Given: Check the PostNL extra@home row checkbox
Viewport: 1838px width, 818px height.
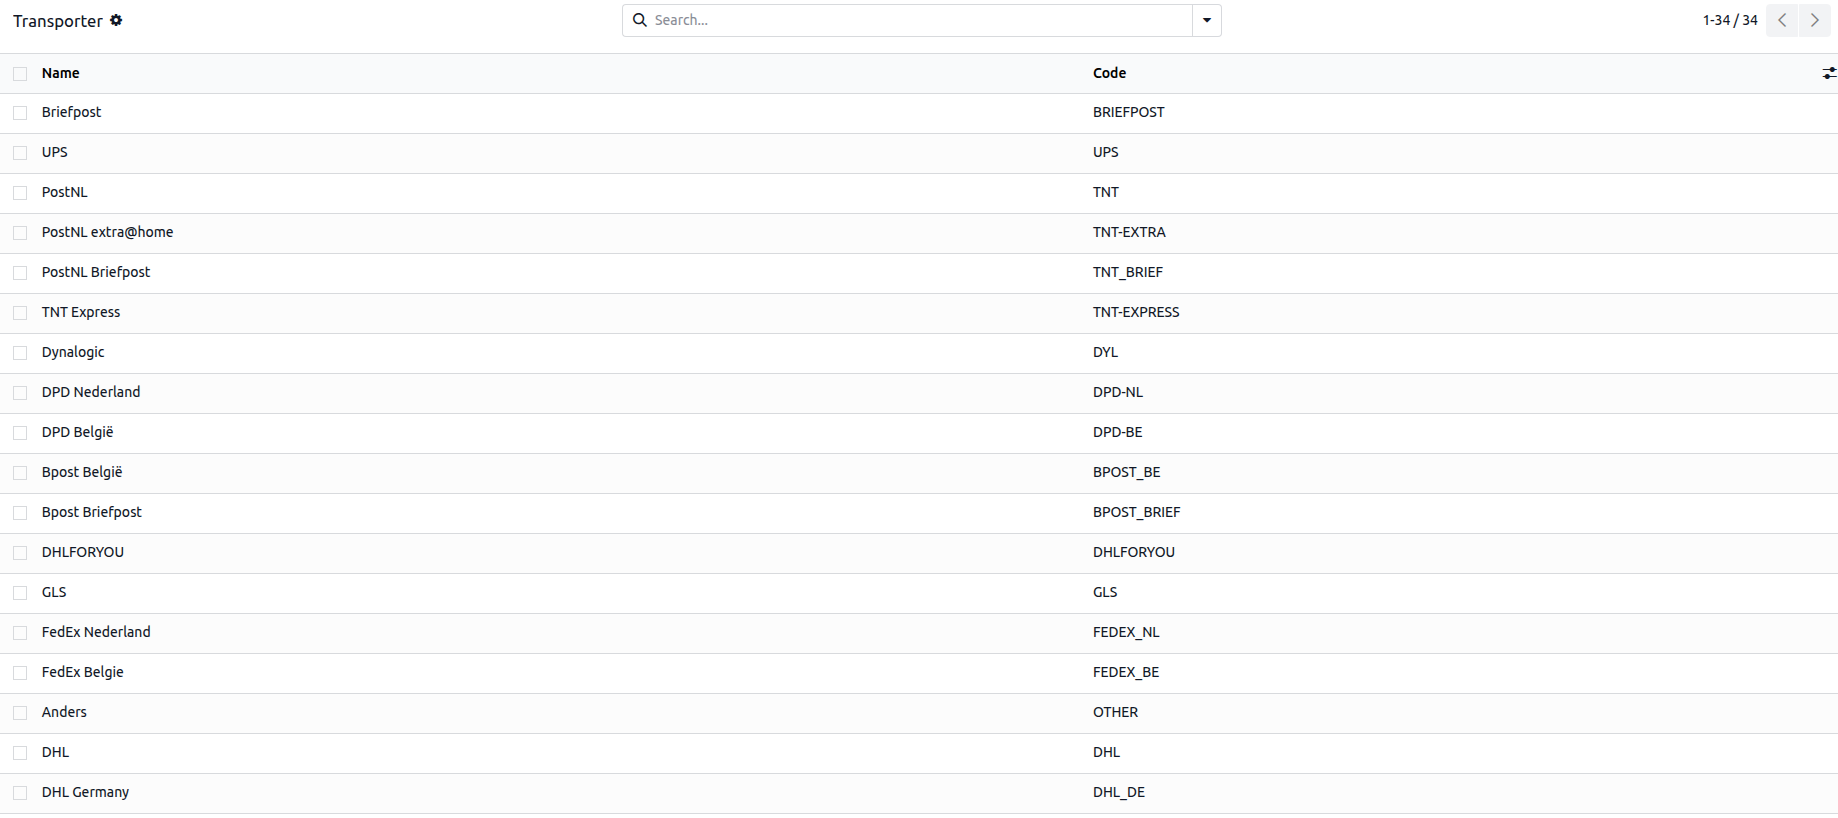Looking at the screenshot, I should 20,233.
